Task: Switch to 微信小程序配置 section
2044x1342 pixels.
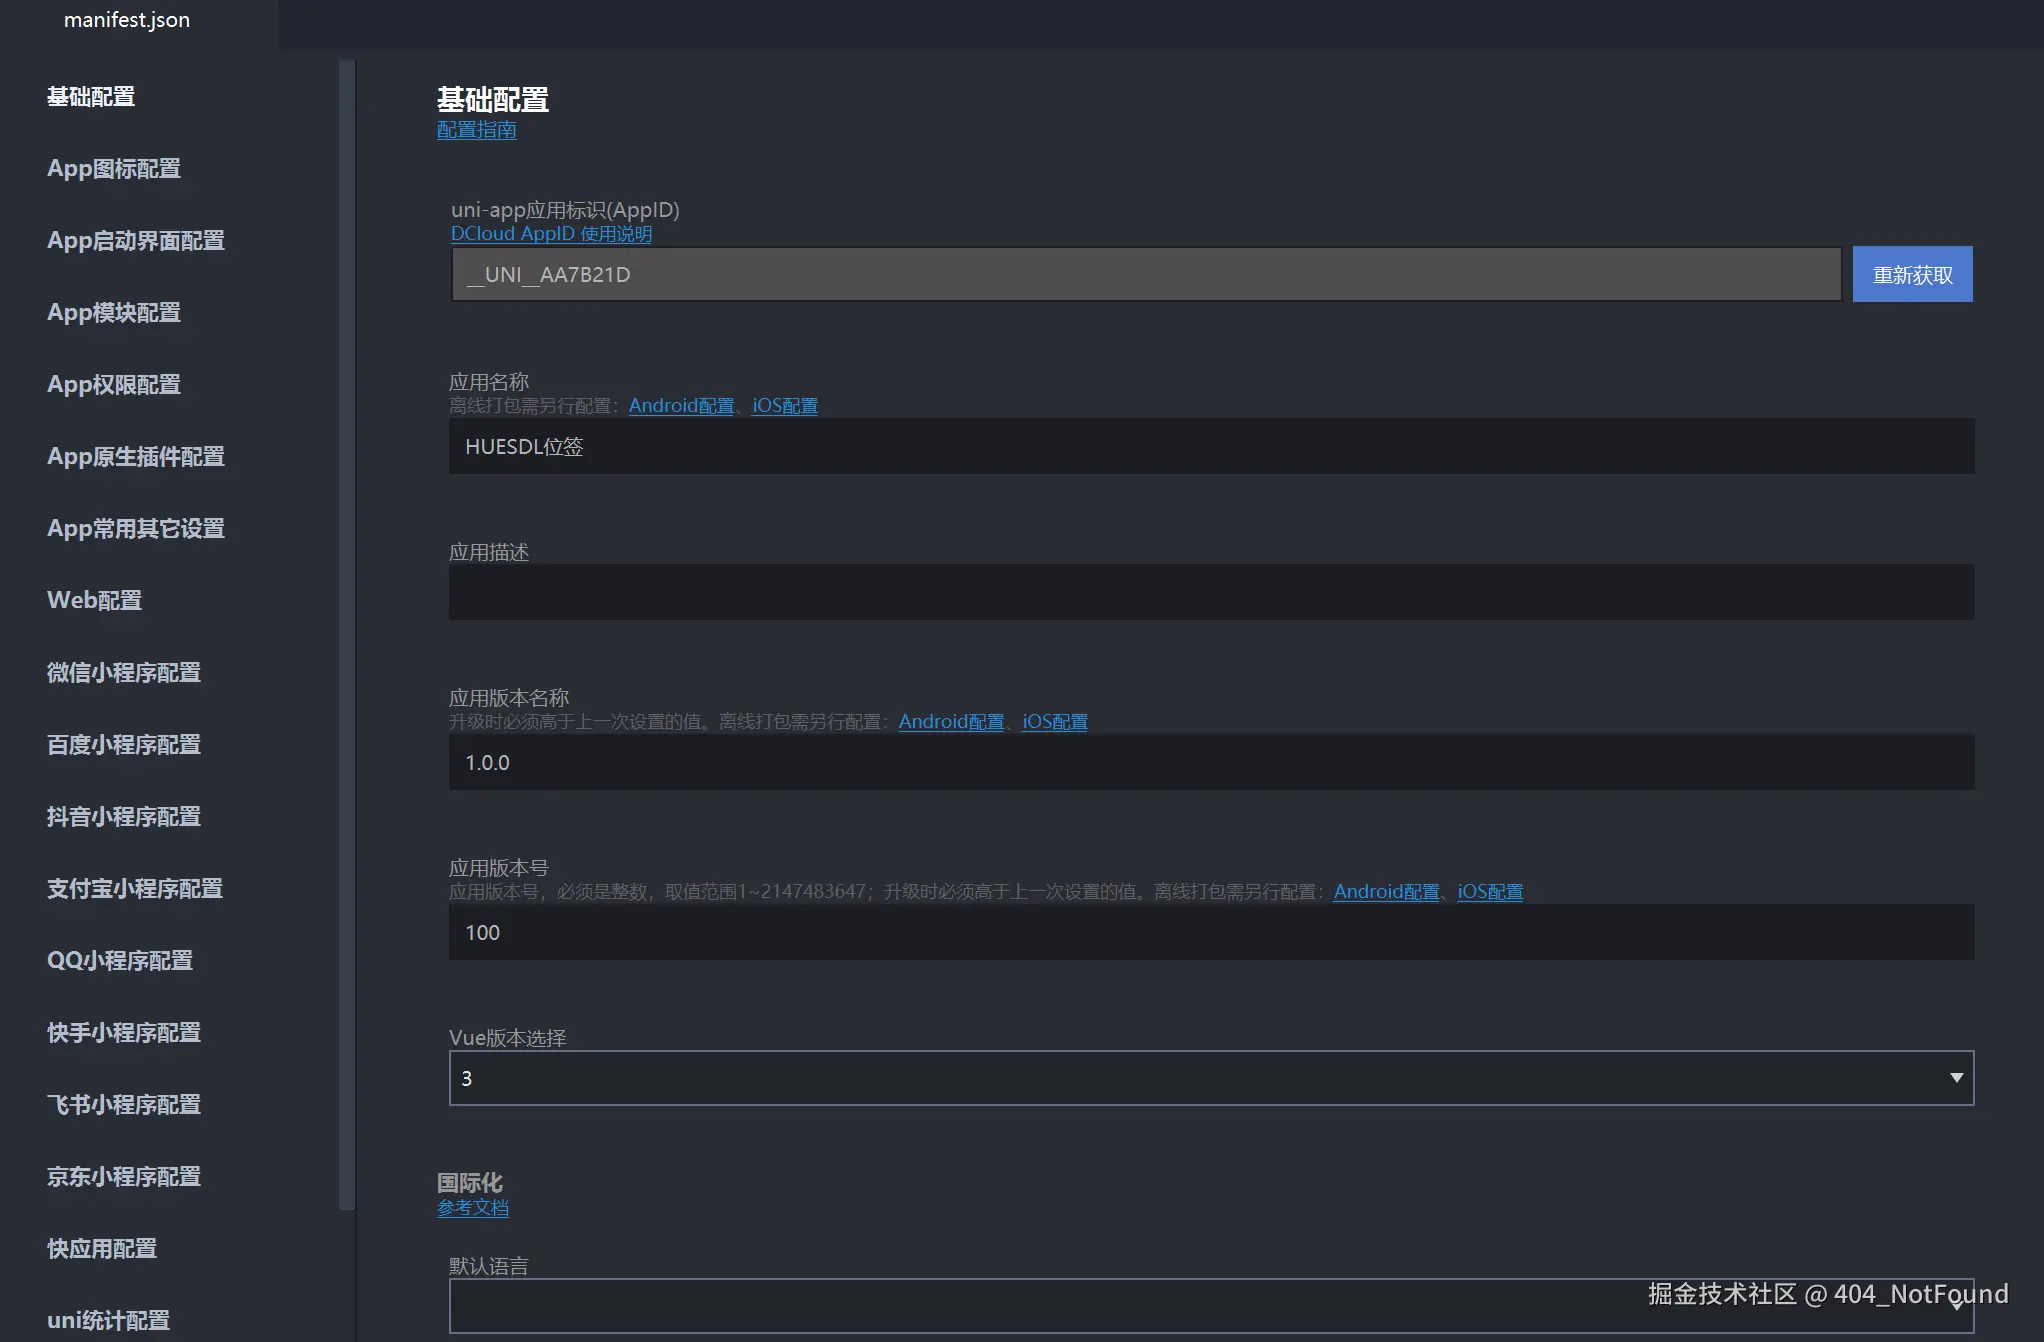Action: (x=123, y=672)
